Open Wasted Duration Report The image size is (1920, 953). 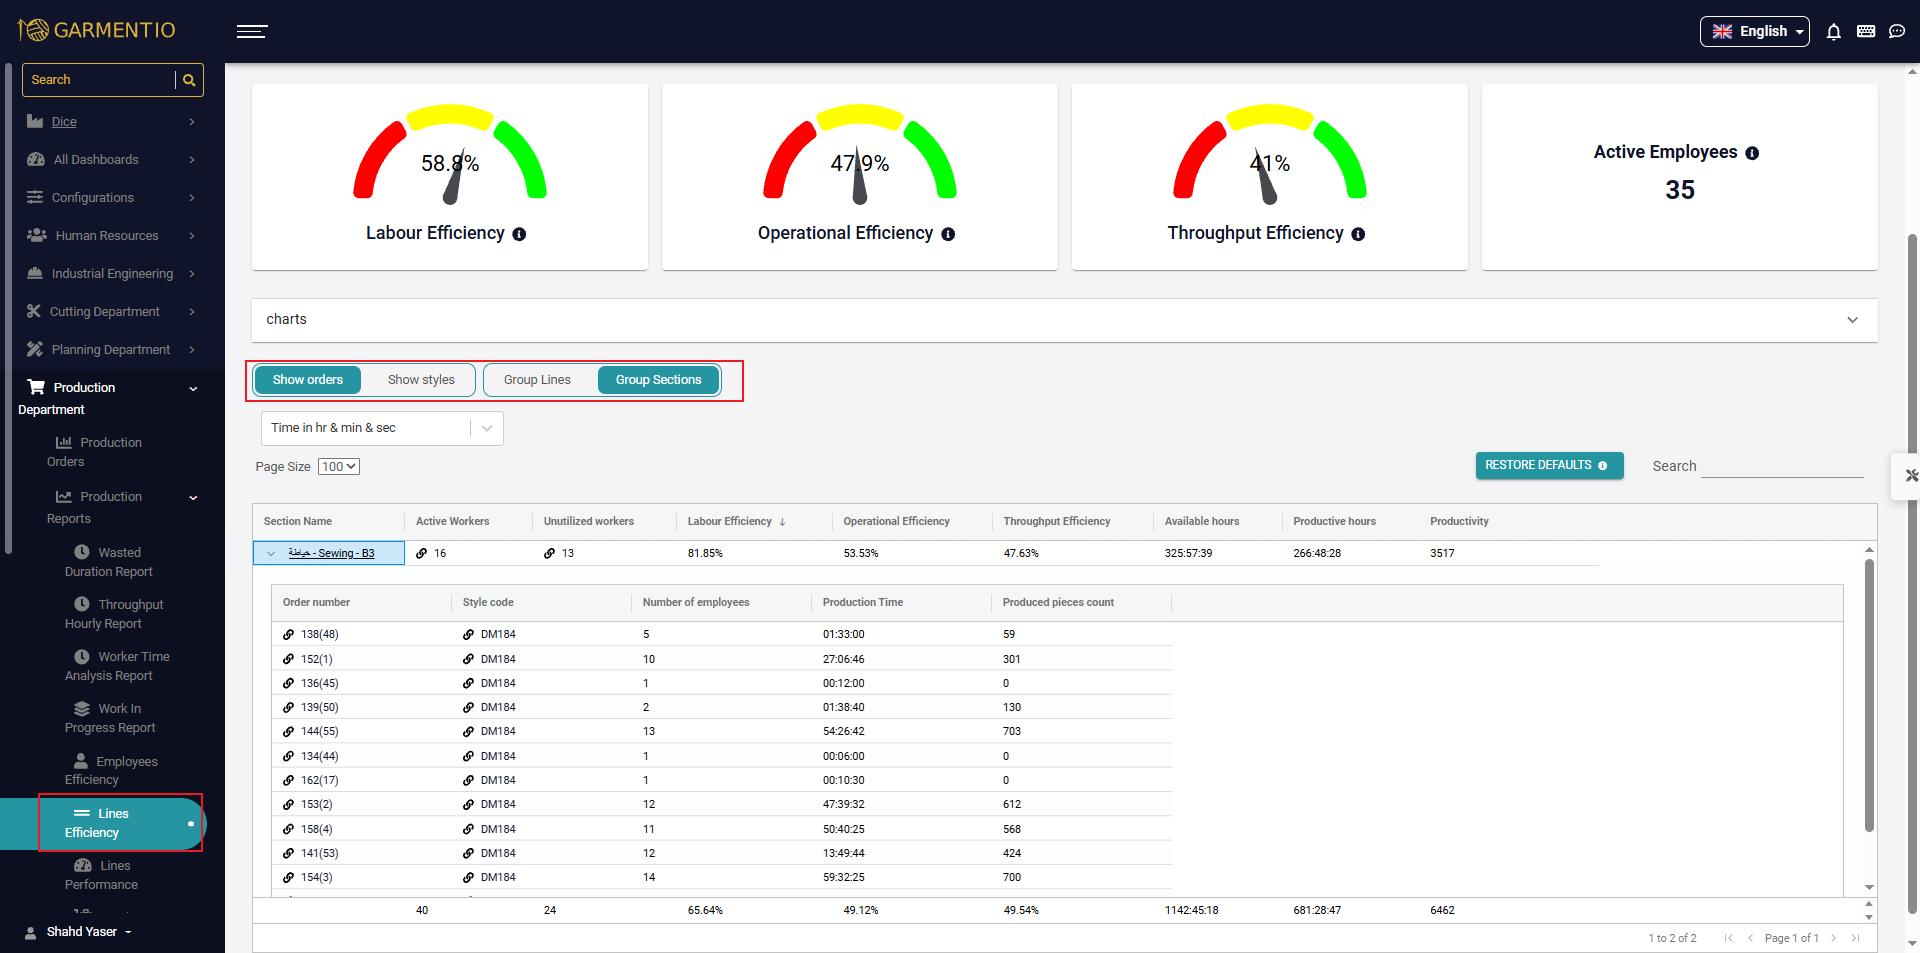click(110, 562)
